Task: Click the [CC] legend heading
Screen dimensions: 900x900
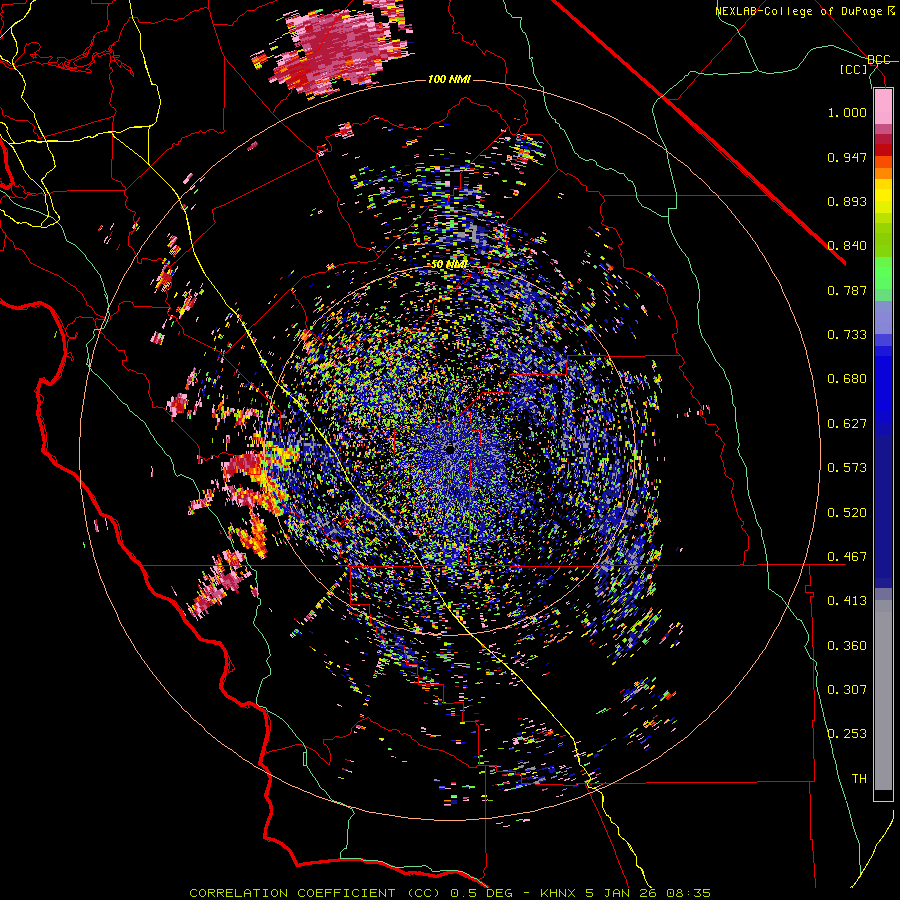Action: (x=854, y=69)
